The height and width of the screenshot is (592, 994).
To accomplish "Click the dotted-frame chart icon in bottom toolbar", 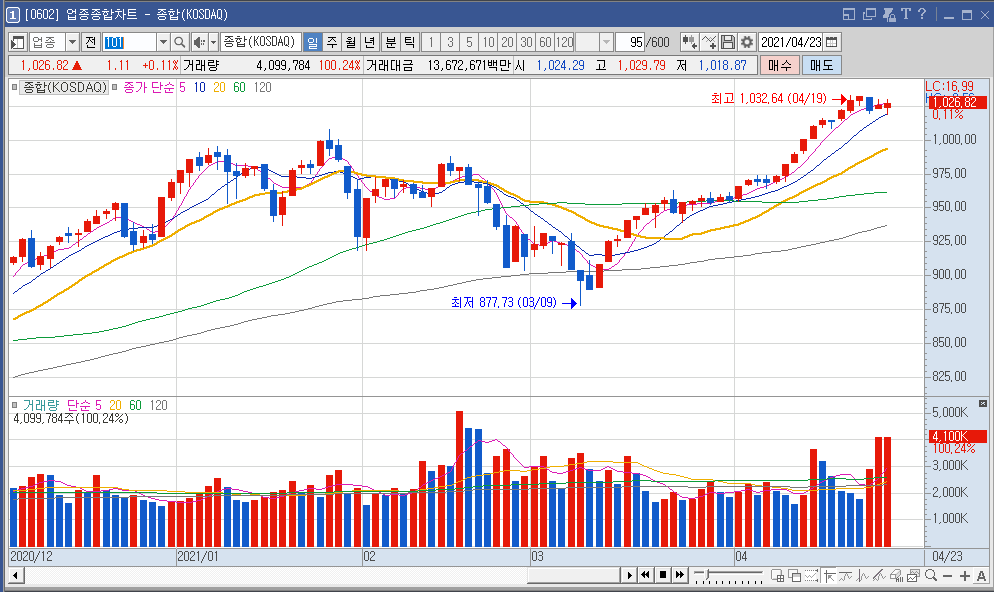I will coord(811,576).
